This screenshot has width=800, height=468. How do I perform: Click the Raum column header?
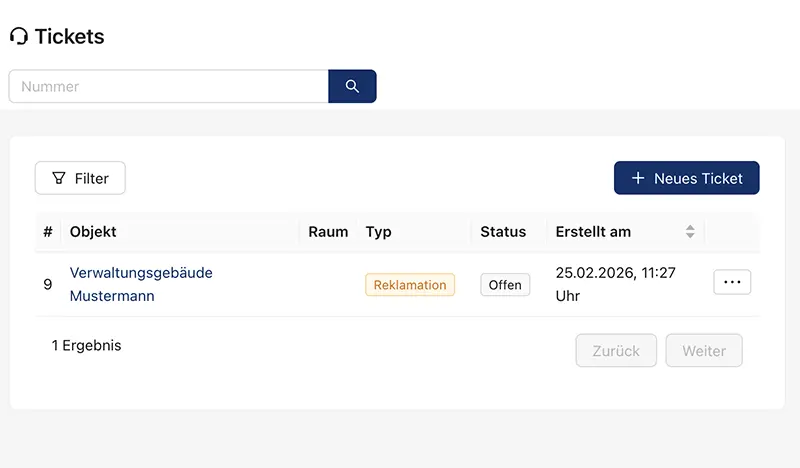coord(328,232)
